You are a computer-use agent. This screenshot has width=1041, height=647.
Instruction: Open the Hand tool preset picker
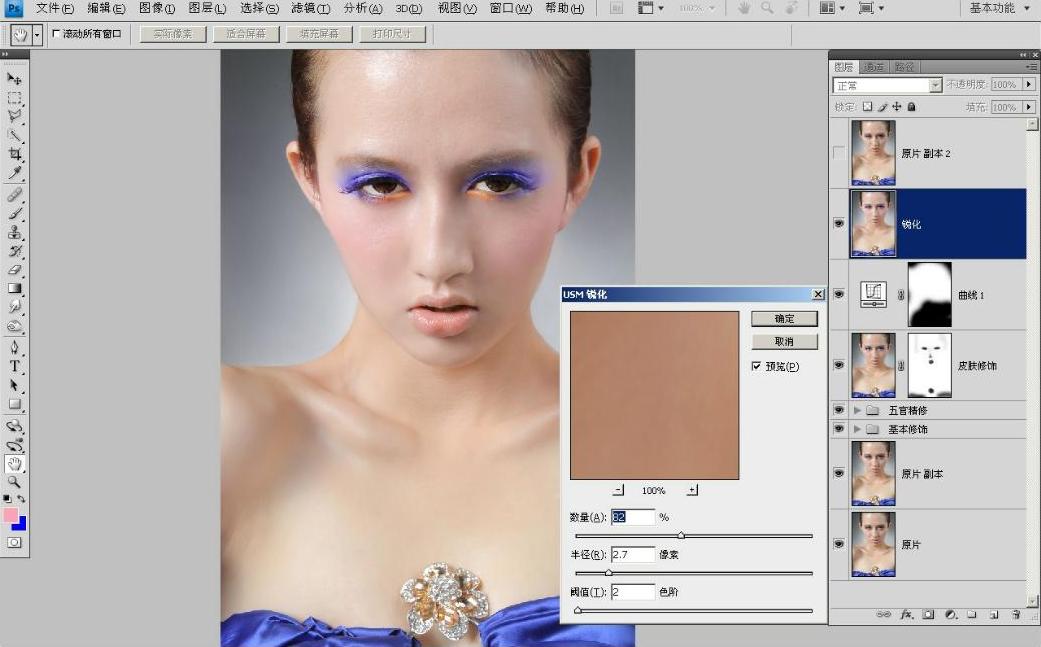point(37,35)
